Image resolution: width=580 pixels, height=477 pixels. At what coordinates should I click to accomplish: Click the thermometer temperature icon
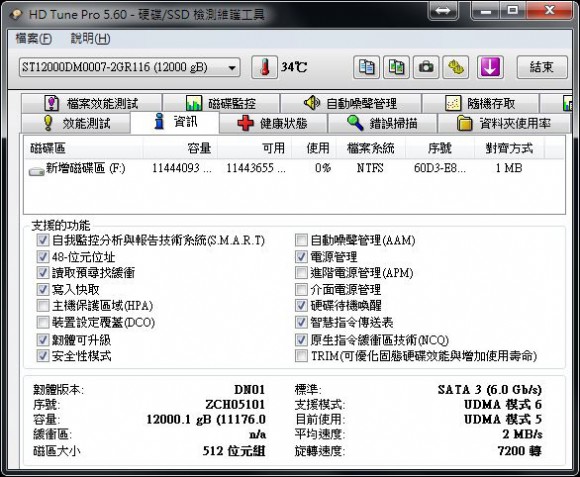pos(264,67)
